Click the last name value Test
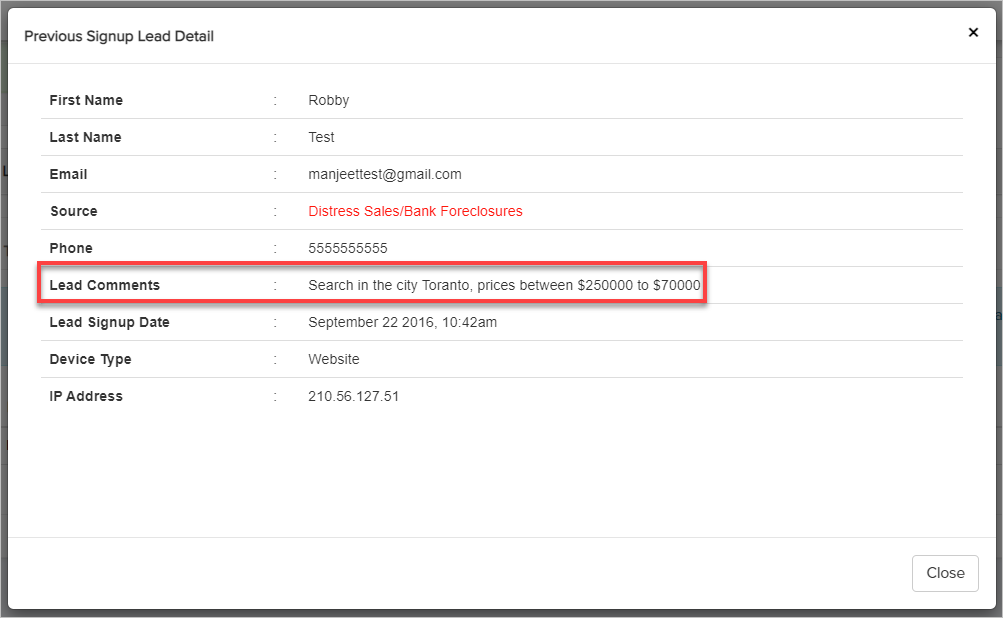 [x=321, y=137]
